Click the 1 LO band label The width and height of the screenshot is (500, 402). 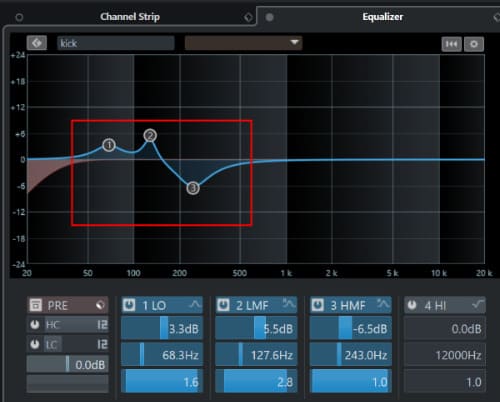click(154, 306)
